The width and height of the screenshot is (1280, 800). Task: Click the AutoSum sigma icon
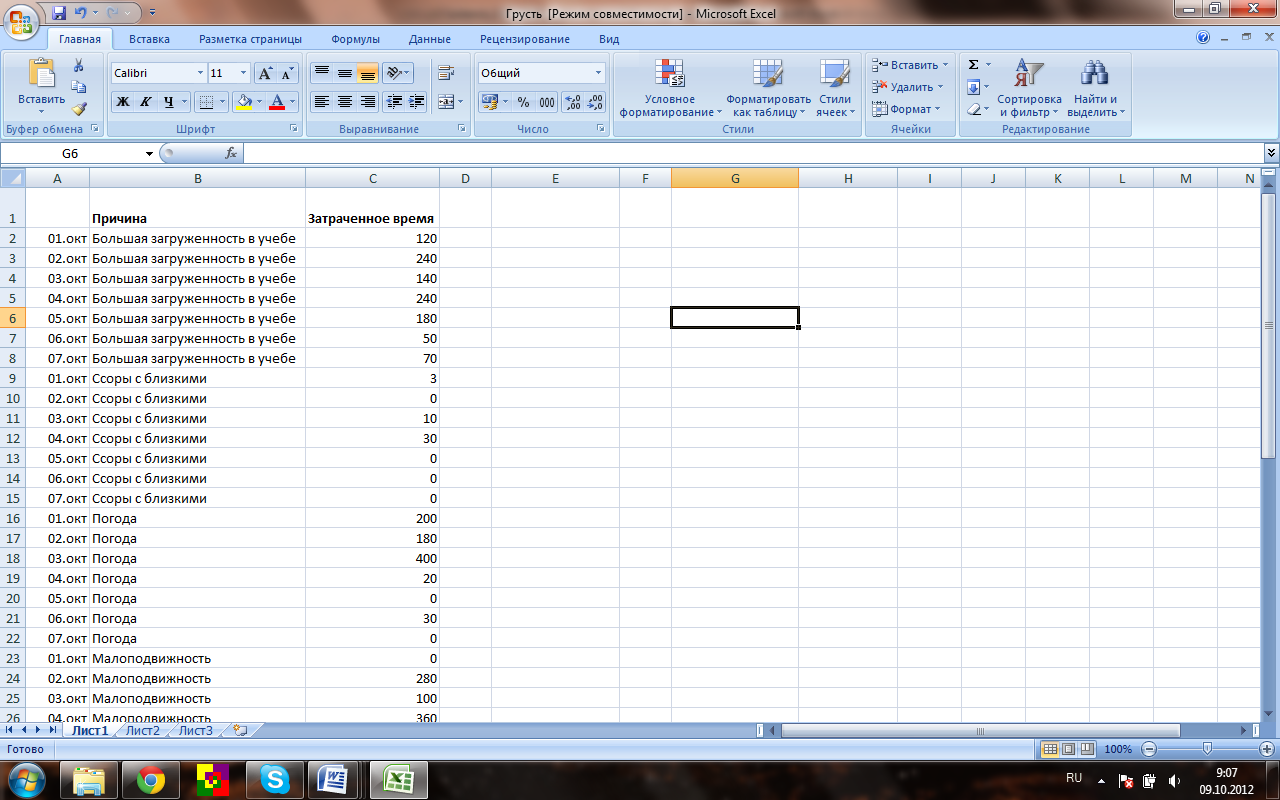973,65
